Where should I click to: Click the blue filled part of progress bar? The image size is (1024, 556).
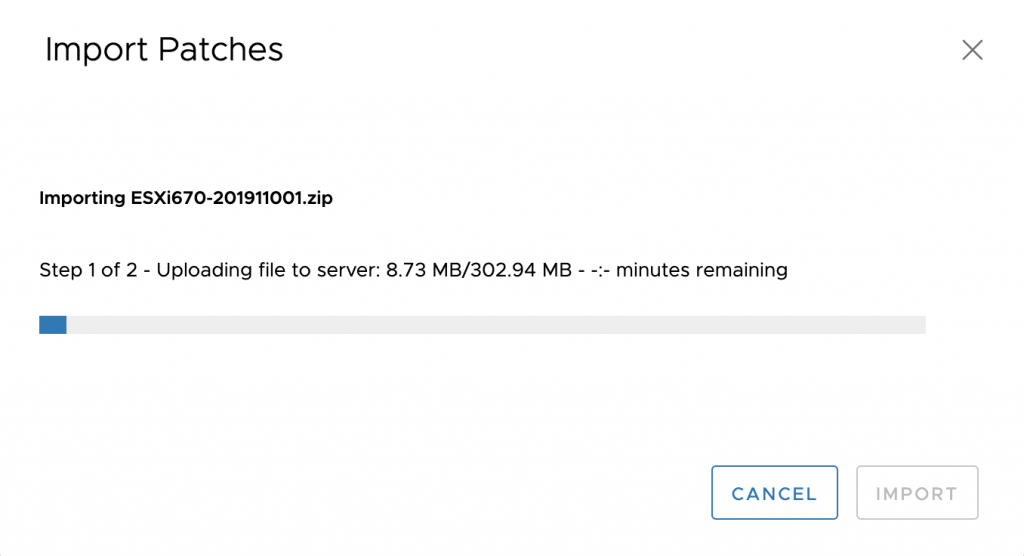[53, 325]
